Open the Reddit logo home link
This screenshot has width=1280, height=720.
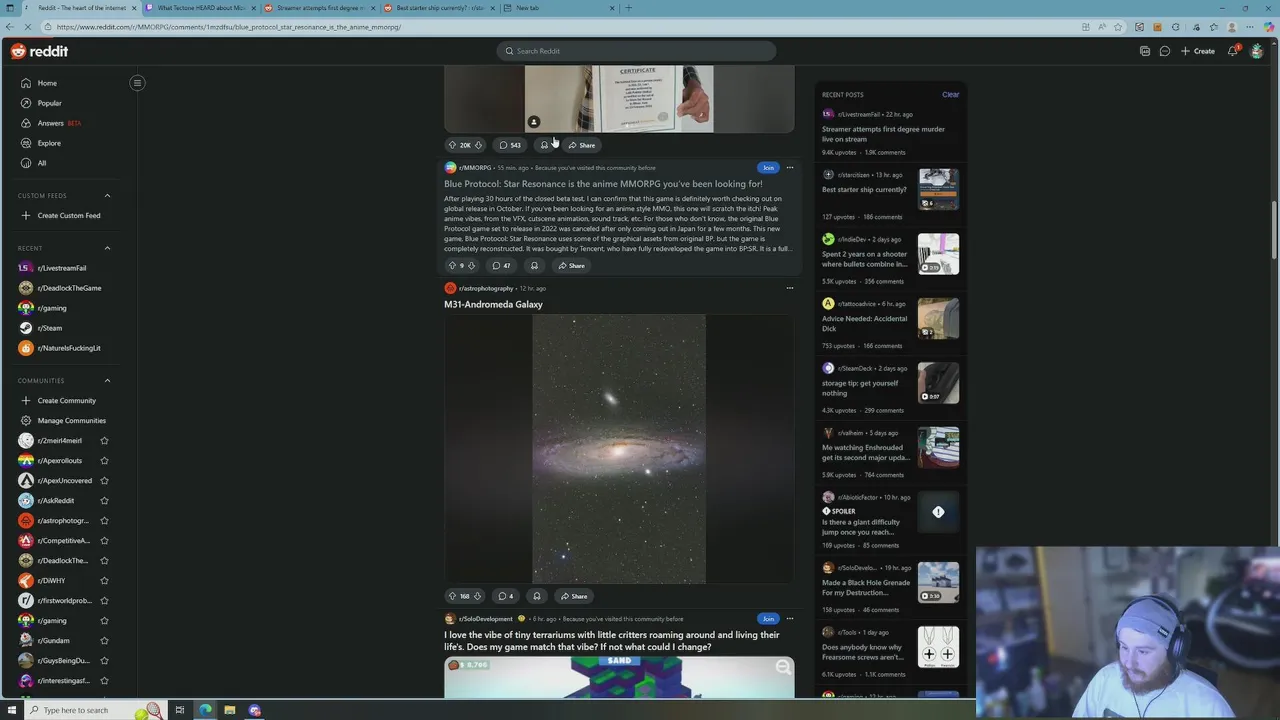coord(40,51)
